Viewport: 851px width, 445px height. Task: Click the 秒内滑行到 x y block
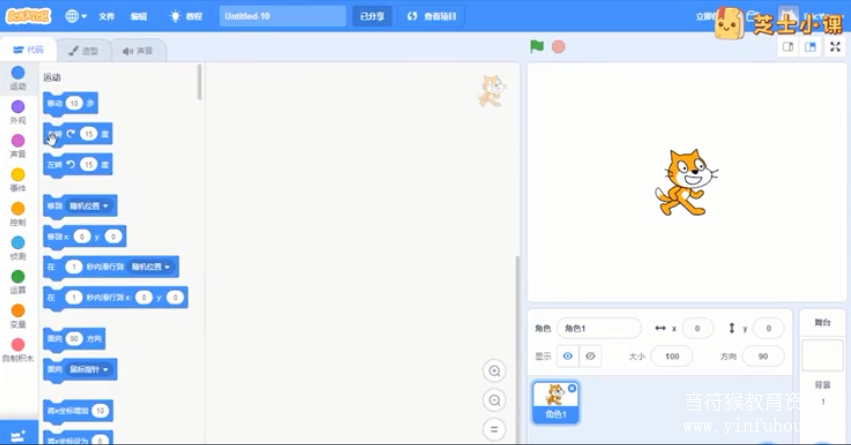pyautogui.click(x=116, y=297)
